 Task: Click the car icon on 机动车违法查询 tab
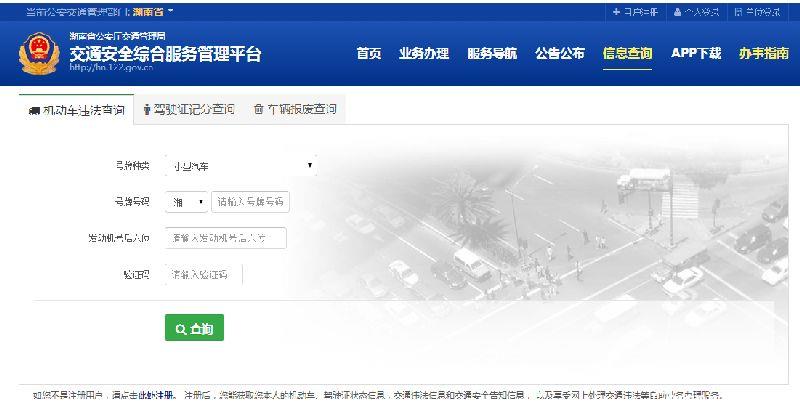click(x=34, y=111)
